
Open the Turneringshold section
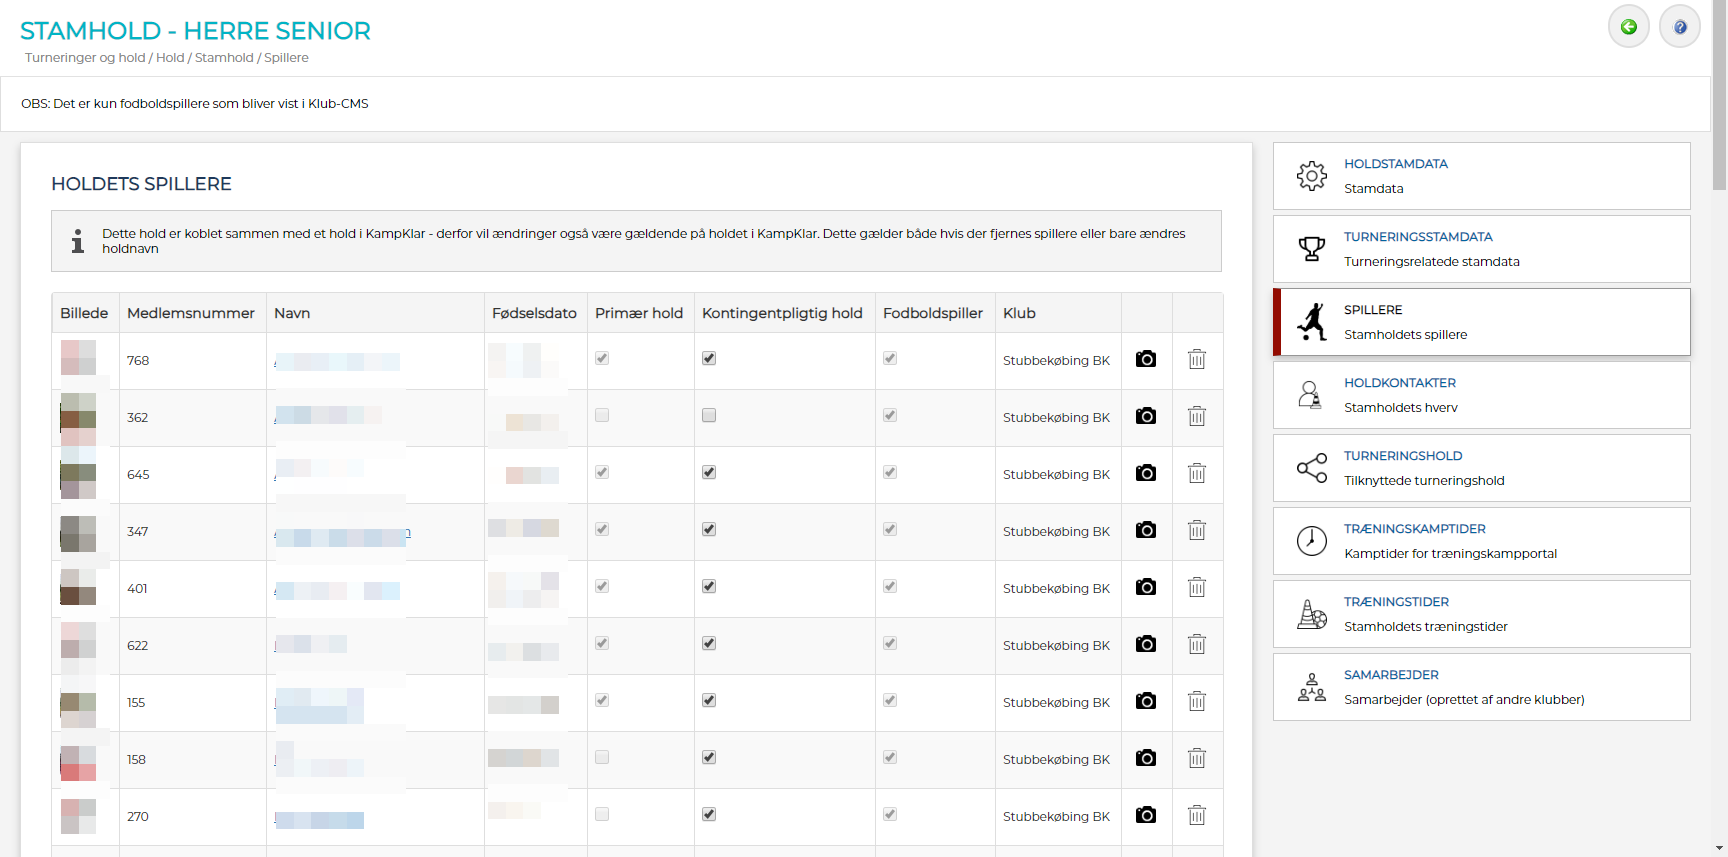click(1402, 456)
